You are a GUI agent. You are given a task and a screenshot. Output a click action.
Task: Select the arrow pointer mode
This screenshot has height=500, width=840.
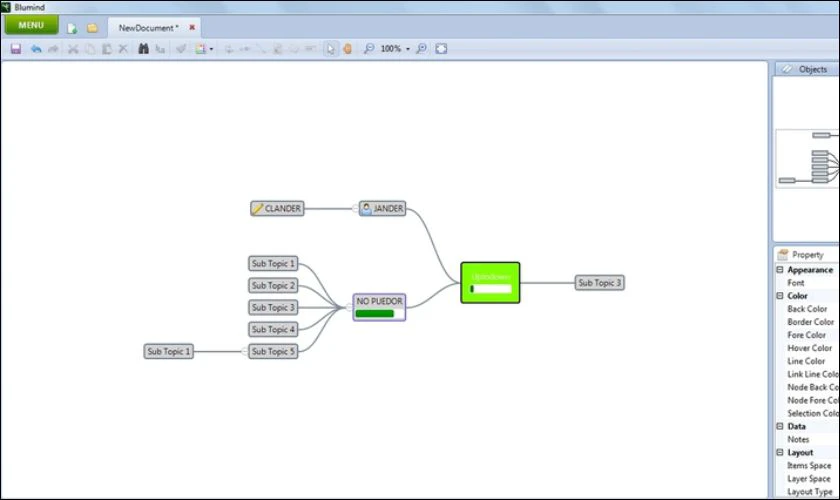[x=331, y=49]
